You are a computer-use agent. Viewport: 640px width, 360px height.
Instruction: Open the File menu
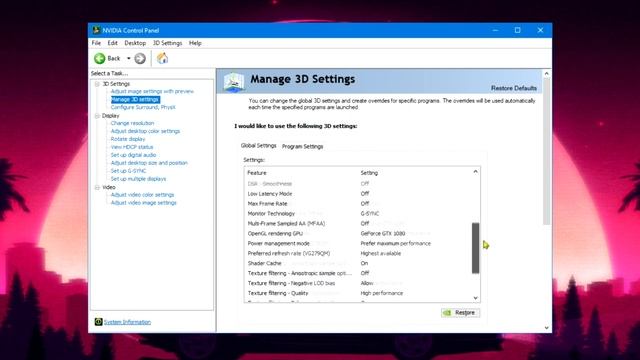coord(96,43)
